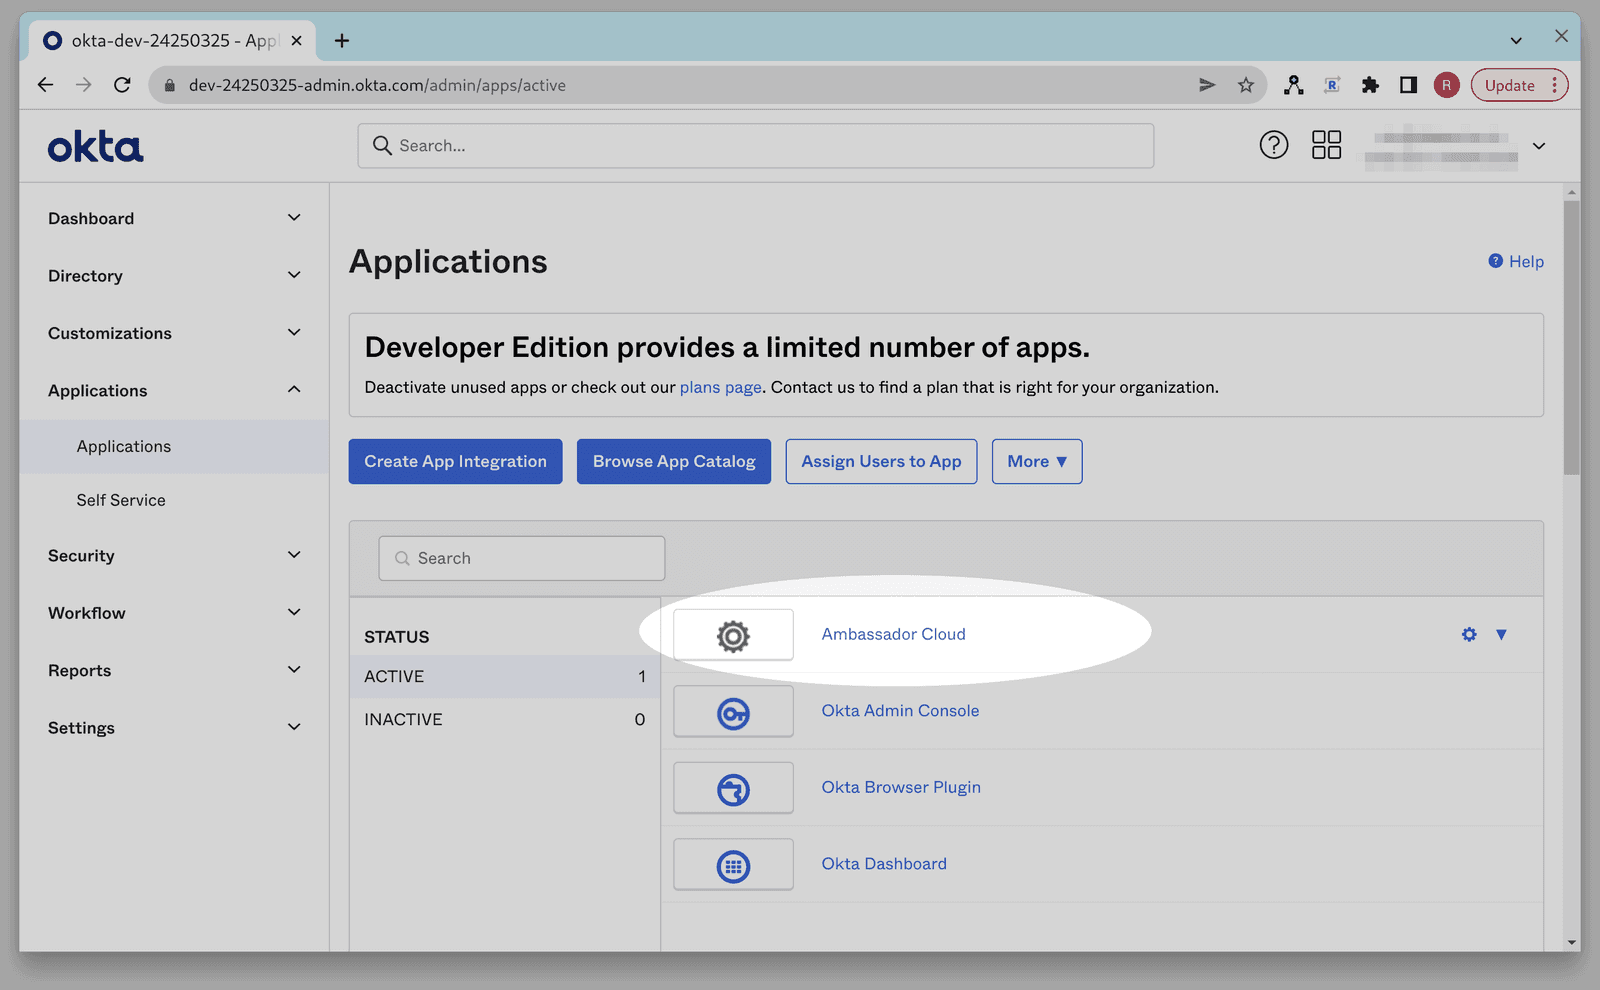Collapse the Applications sidebar section

pos(173,390)
